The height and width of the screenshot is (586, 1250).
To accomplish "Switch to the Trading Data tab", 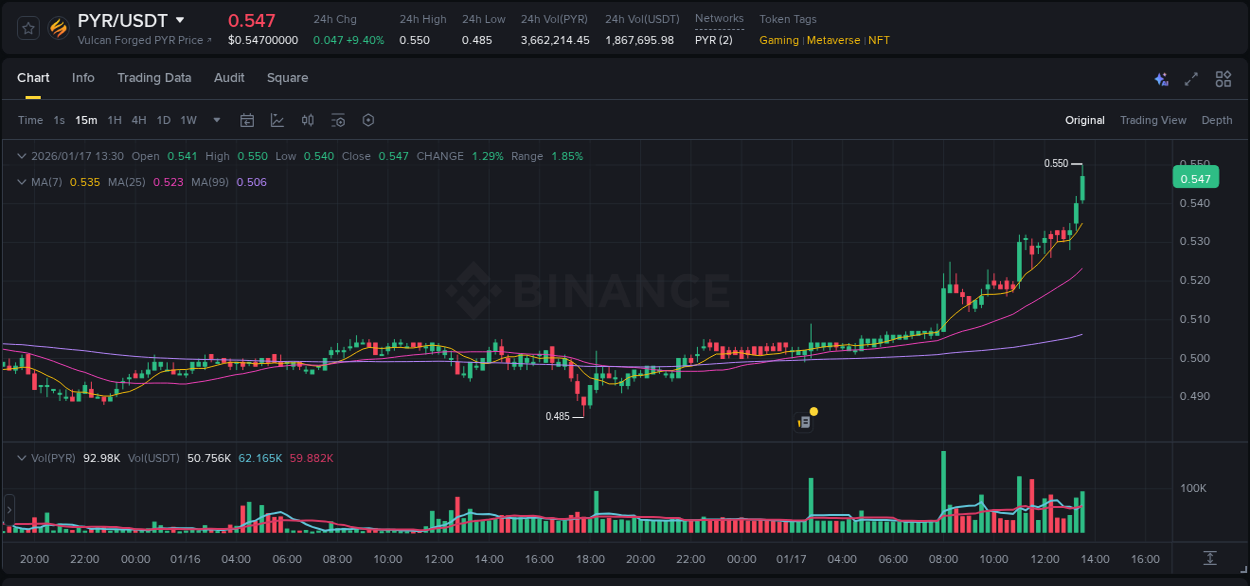I will coord(154,78).
